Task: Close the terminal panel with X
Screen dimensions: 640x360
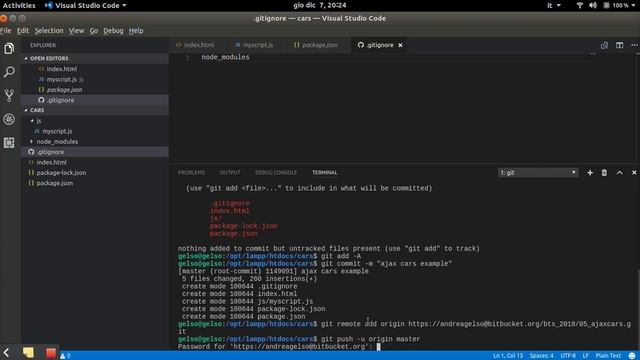Action: click(634, 173)
